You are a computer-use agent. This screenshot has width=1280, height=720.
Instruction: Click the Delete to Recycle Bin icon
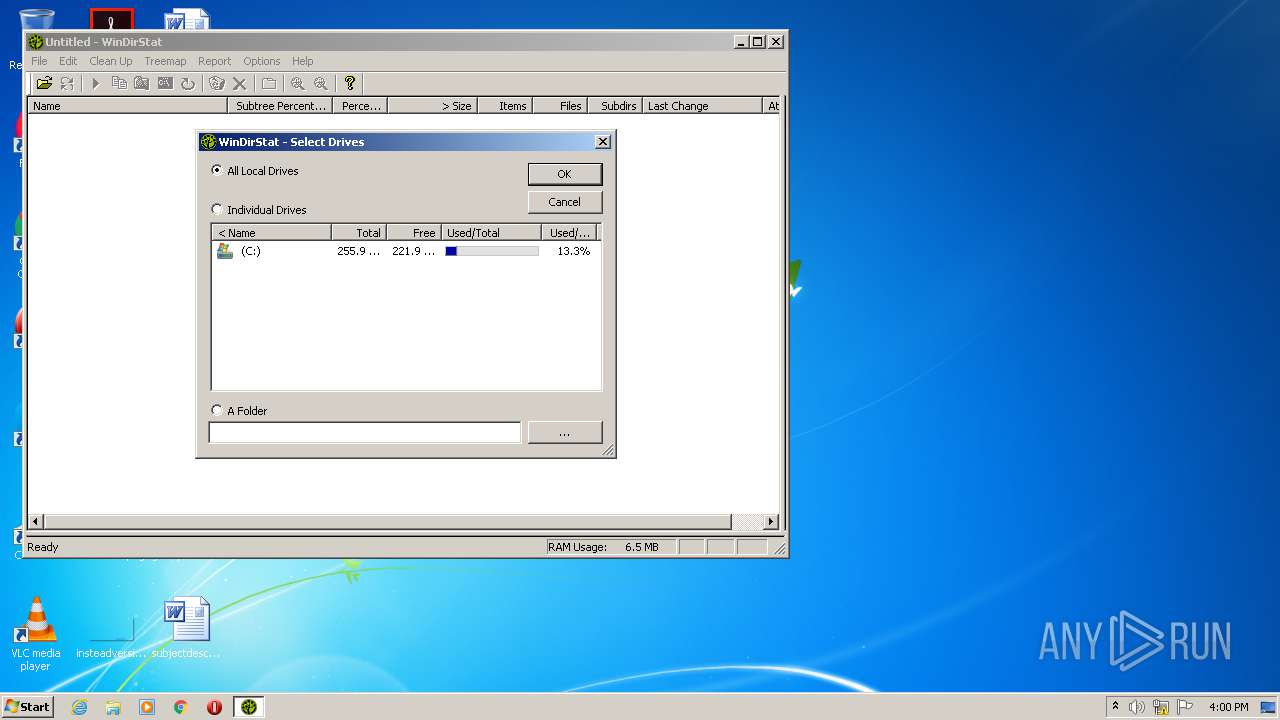tap(216, 83)
